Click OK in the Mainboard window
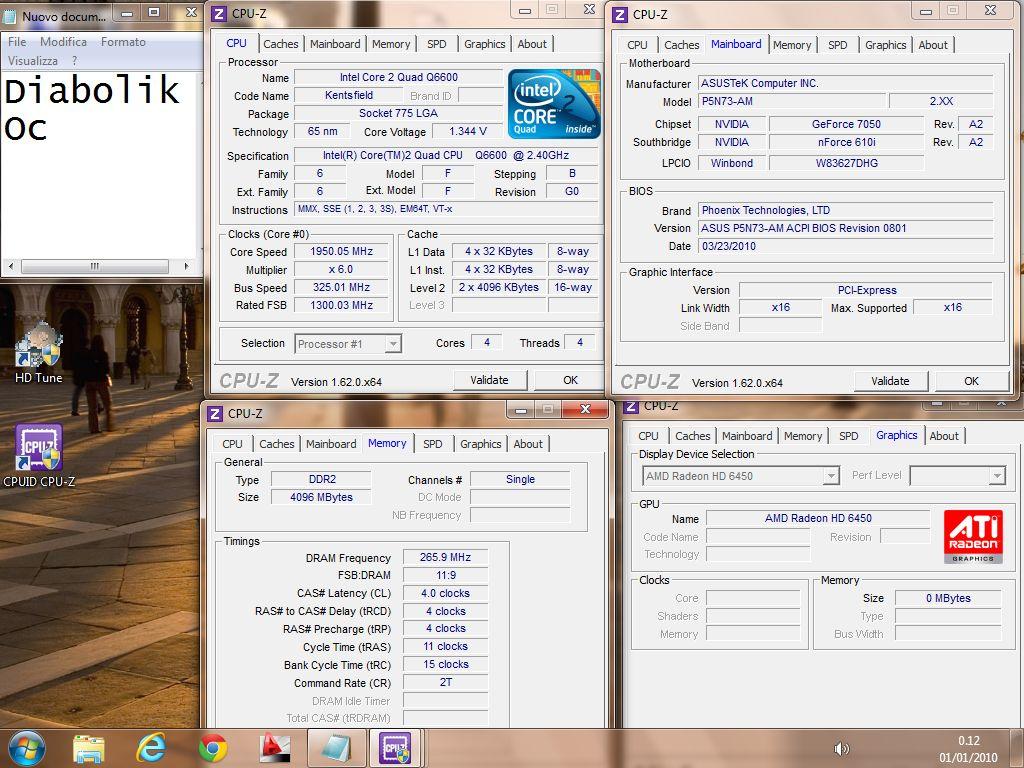 pyautogui.click(x=972, y=381)
